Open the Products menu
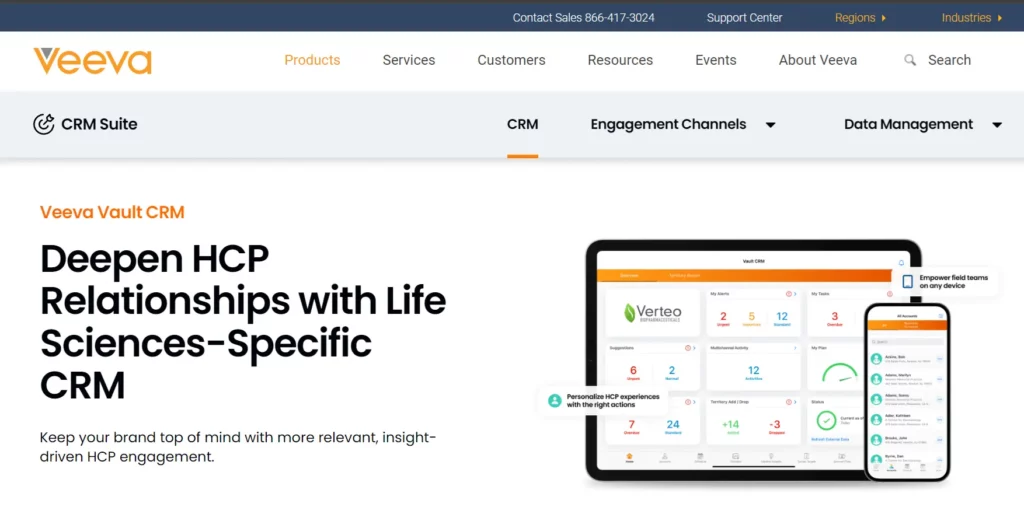The image size is (1024, 514). point(312,60)
